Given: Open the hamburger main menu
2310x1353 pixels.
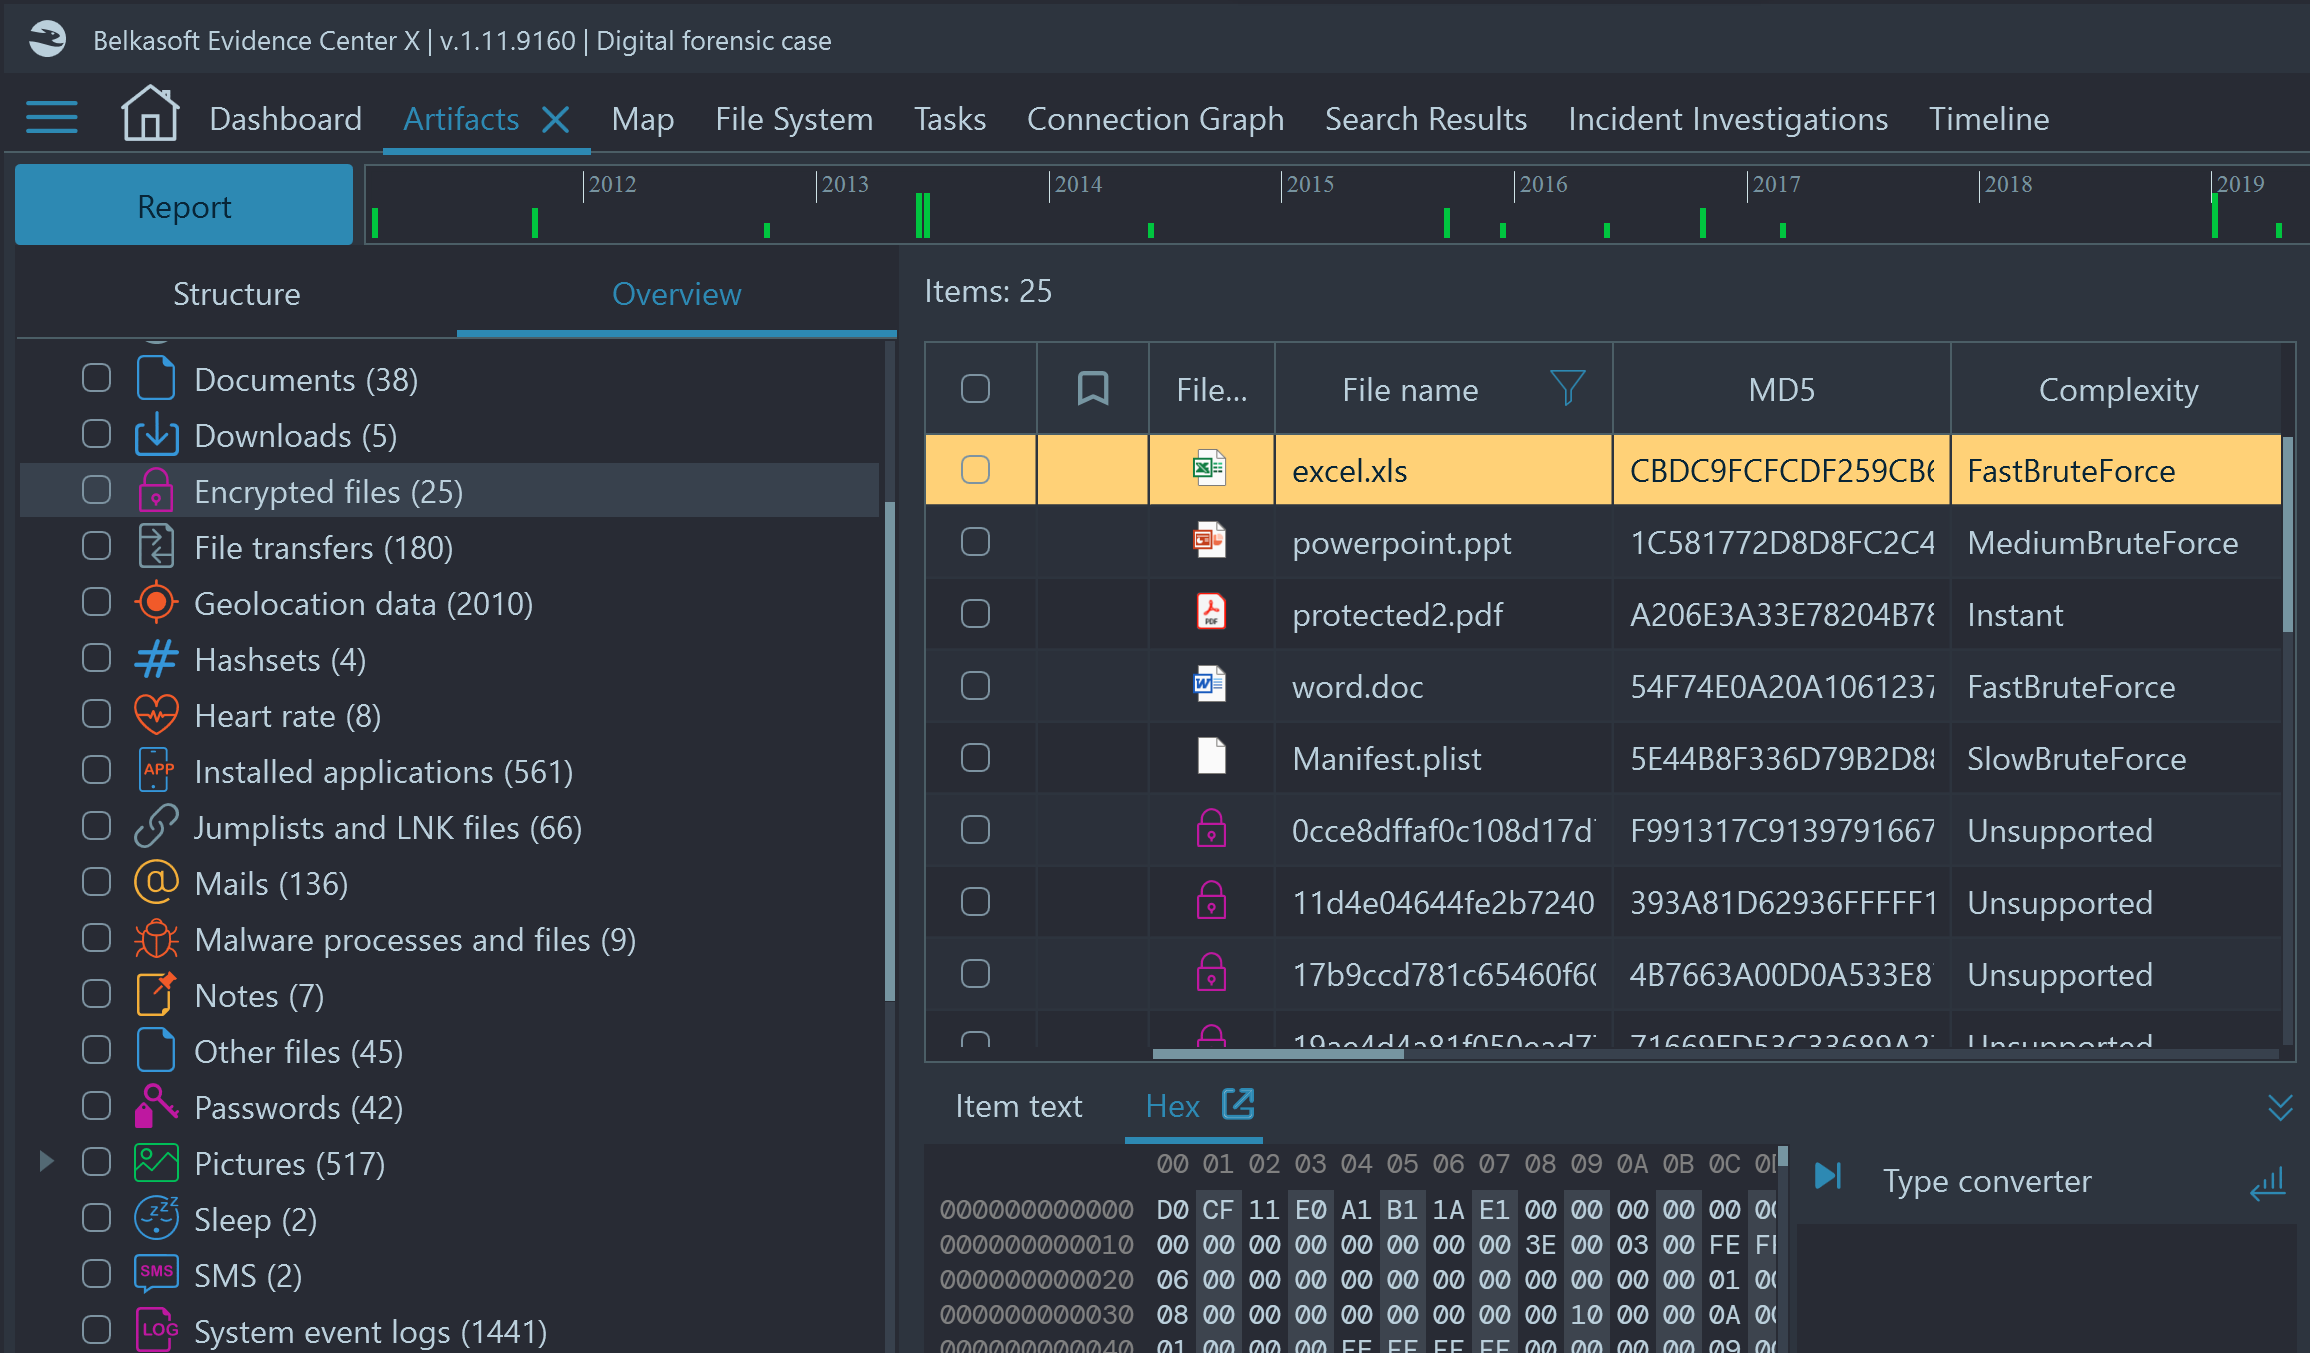Looking at the screenshot, I should (52, 118).
